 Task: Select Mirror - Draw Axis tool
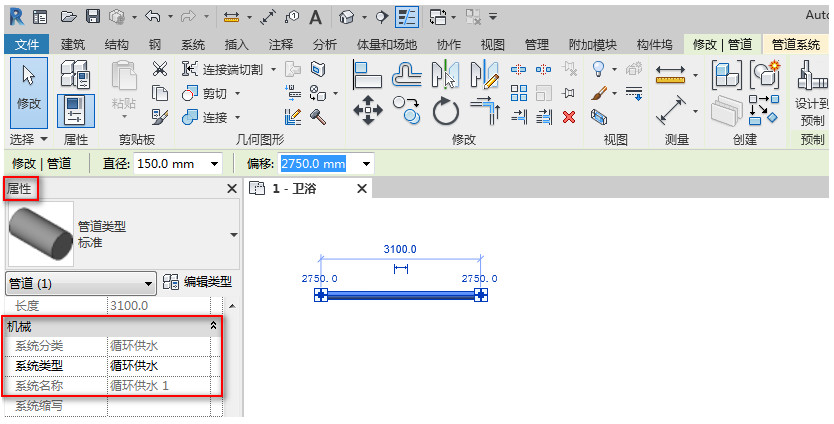(485, 74)
